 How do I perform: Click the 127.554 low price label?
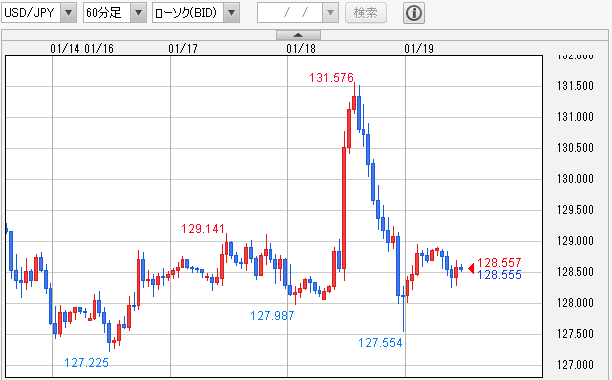tap(380, 343)
